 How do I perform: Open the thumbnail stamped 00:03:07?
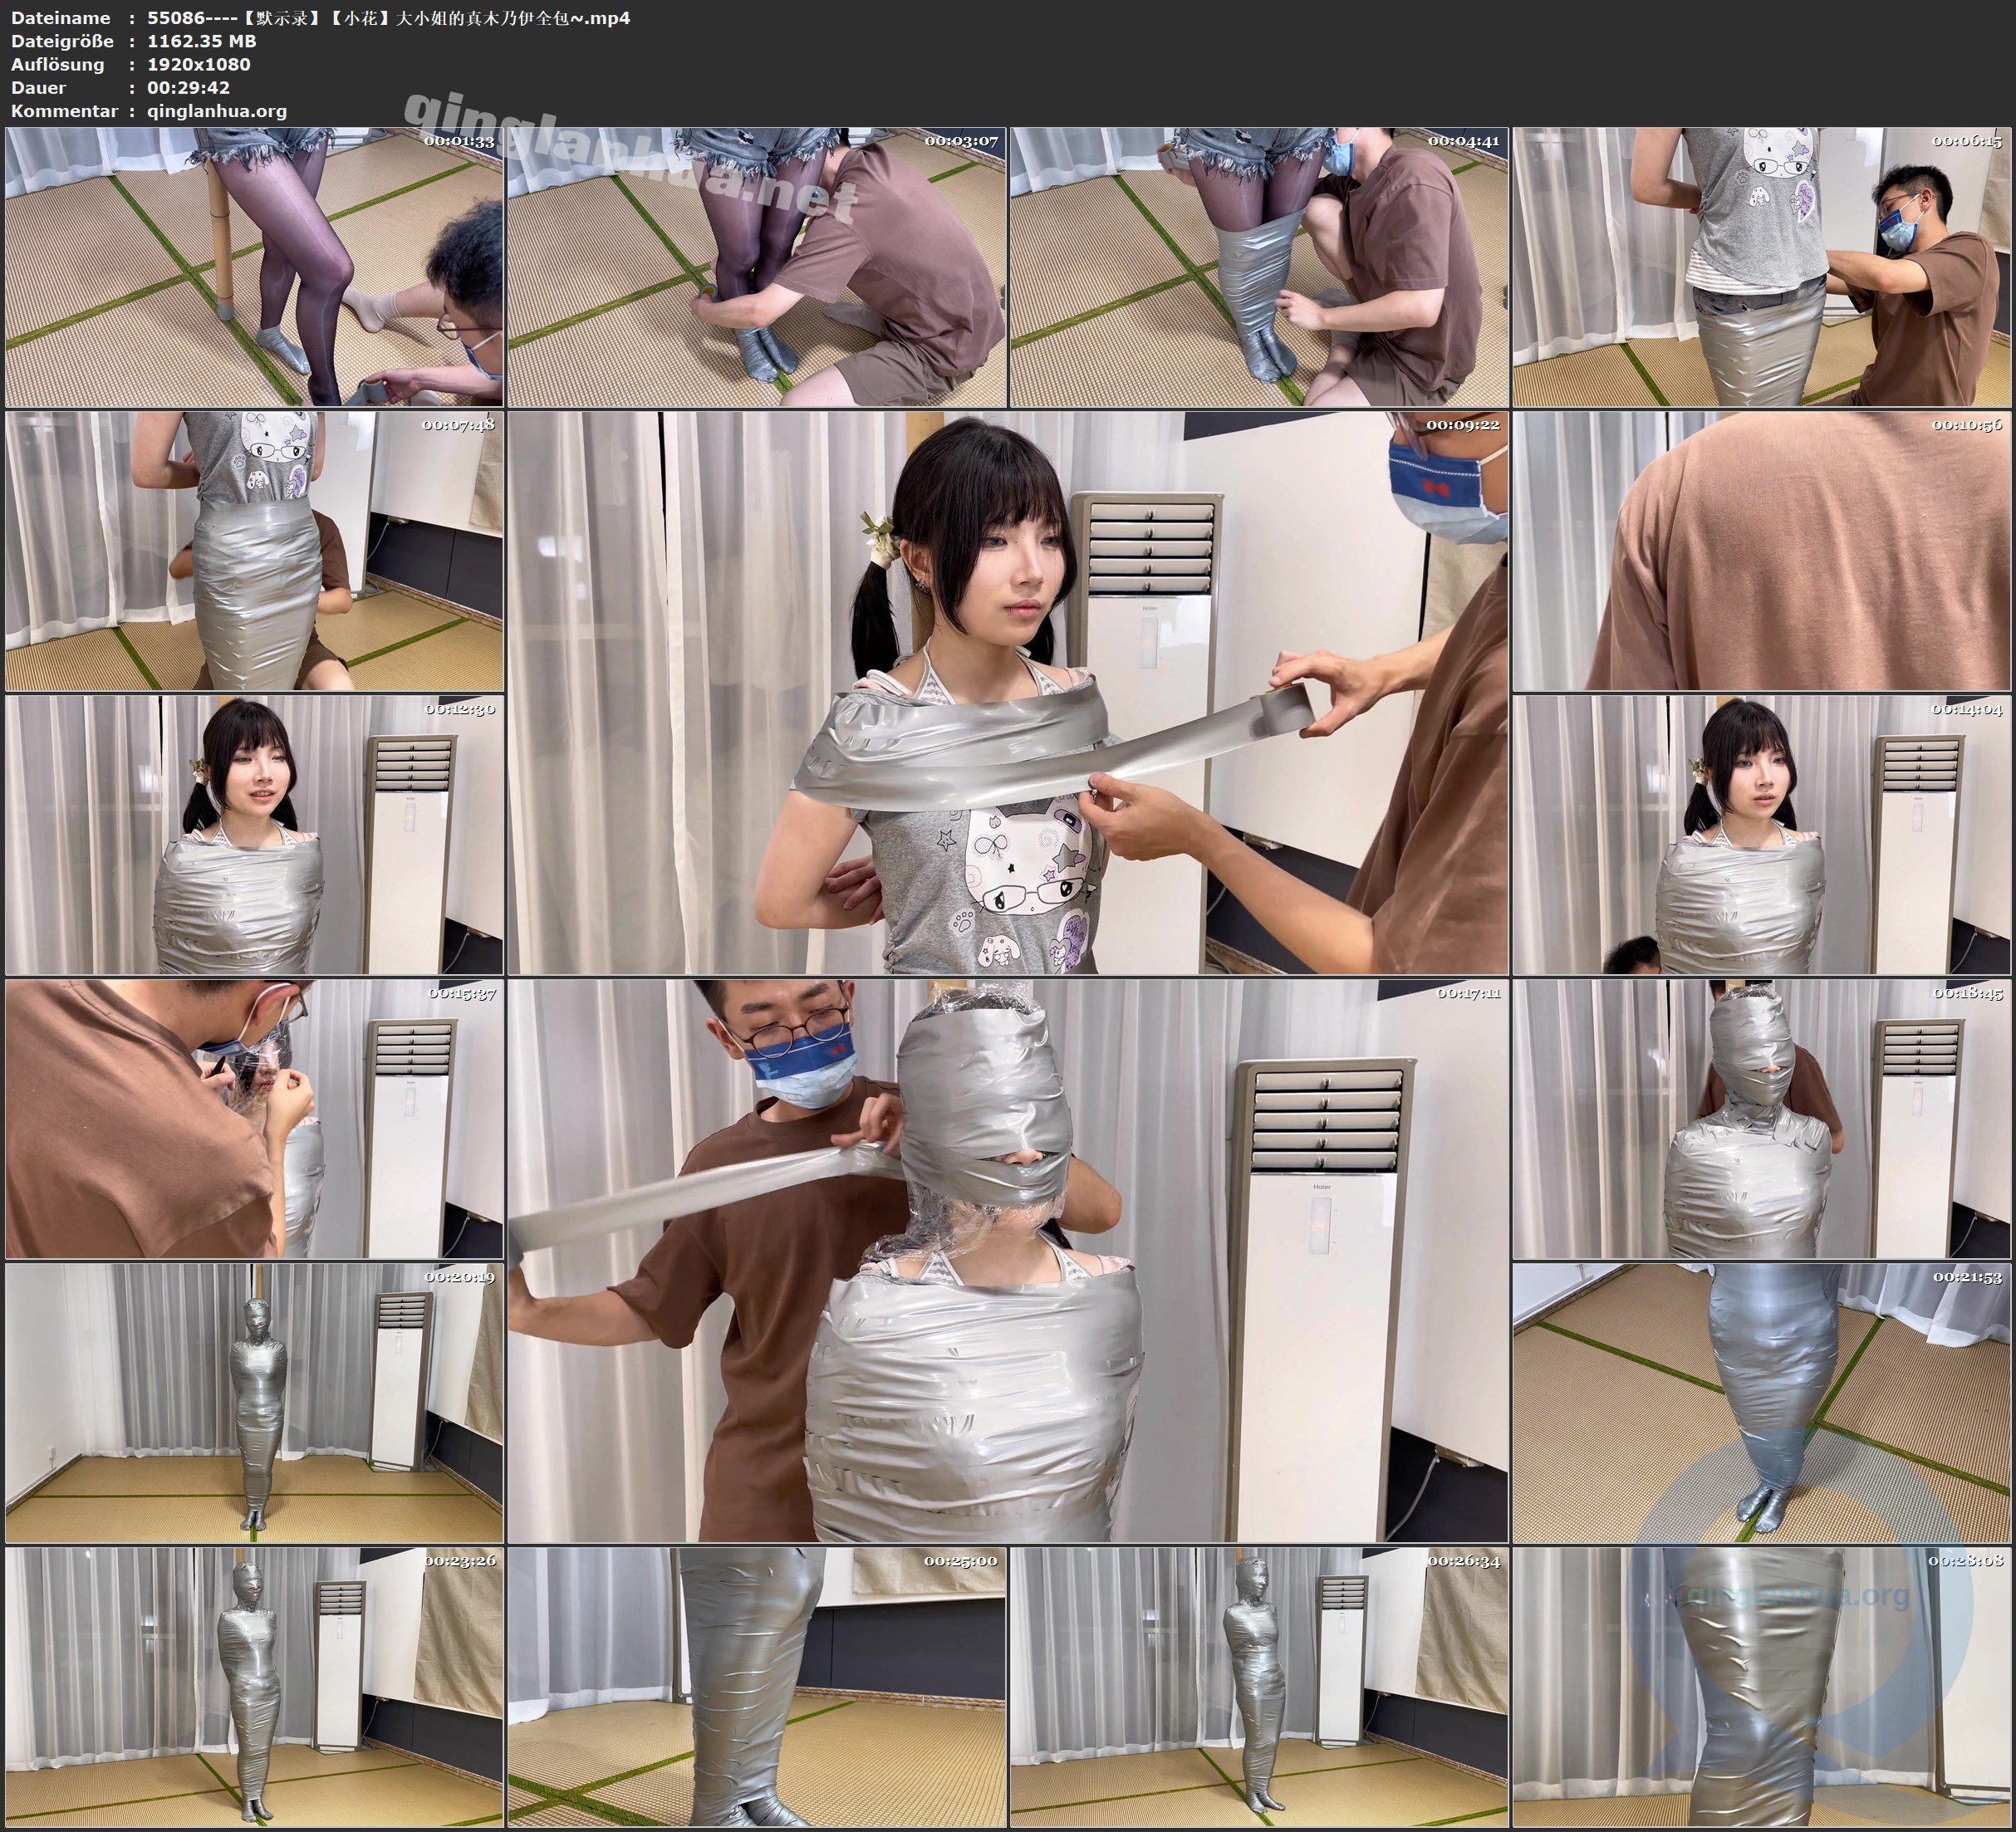pos(757,267)
